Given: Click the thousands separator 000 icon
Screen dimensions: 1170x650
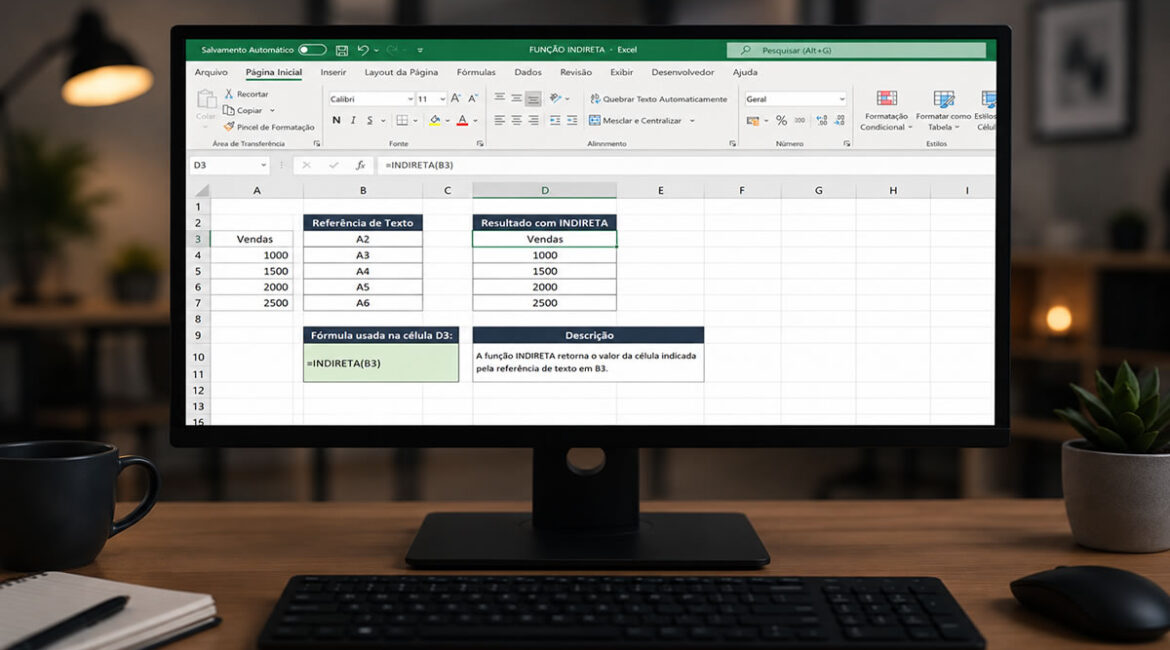Looking at the screenshot, I should point(800,120).
